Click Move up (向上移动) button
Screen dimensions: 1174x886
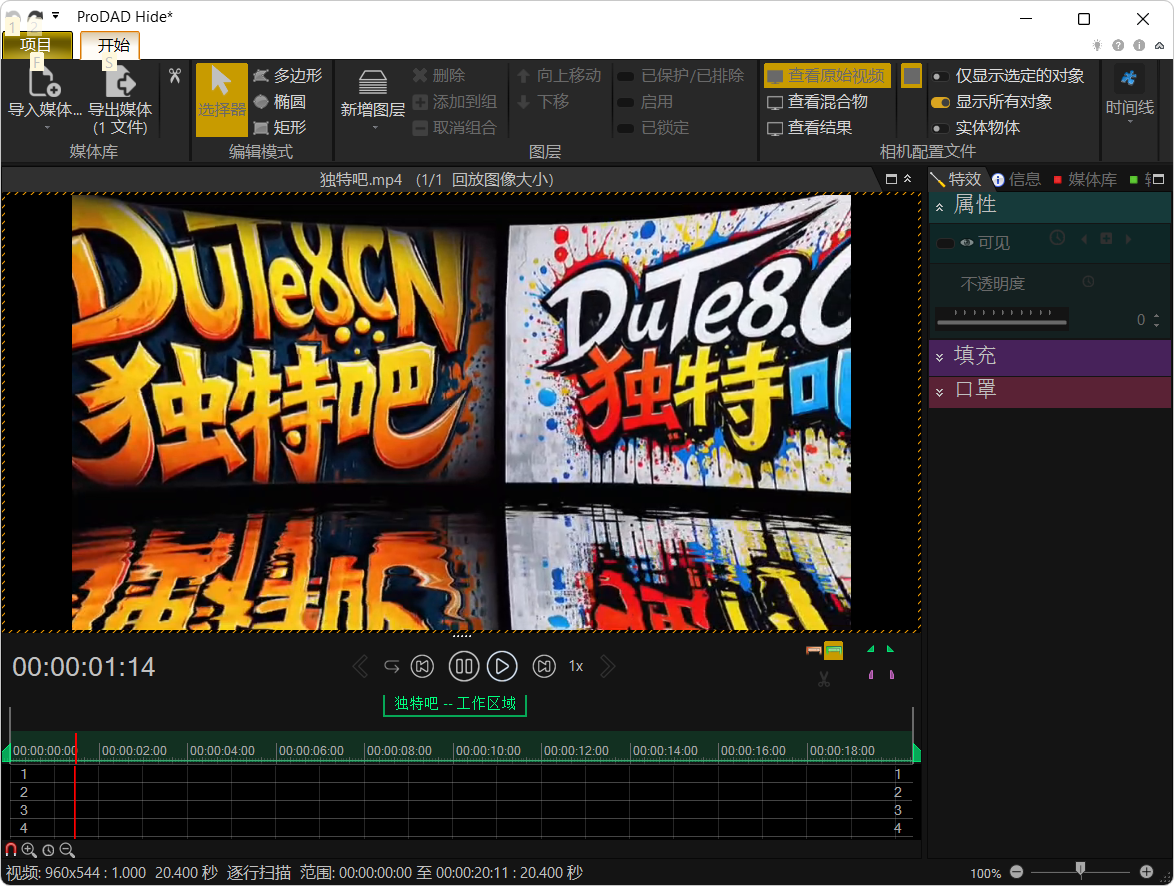tap(559, 76)
